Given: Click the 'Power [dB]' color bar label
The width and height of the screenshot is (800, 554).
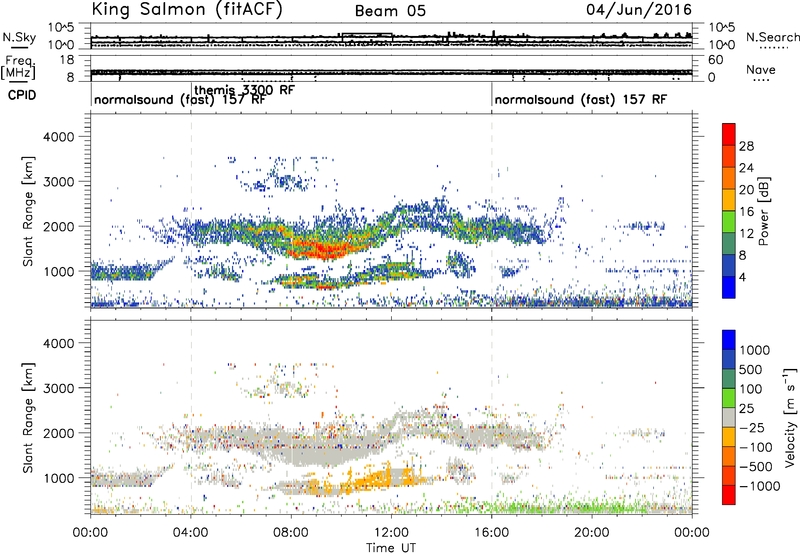Looking at the screenshot, I should [x=764, y=211].
